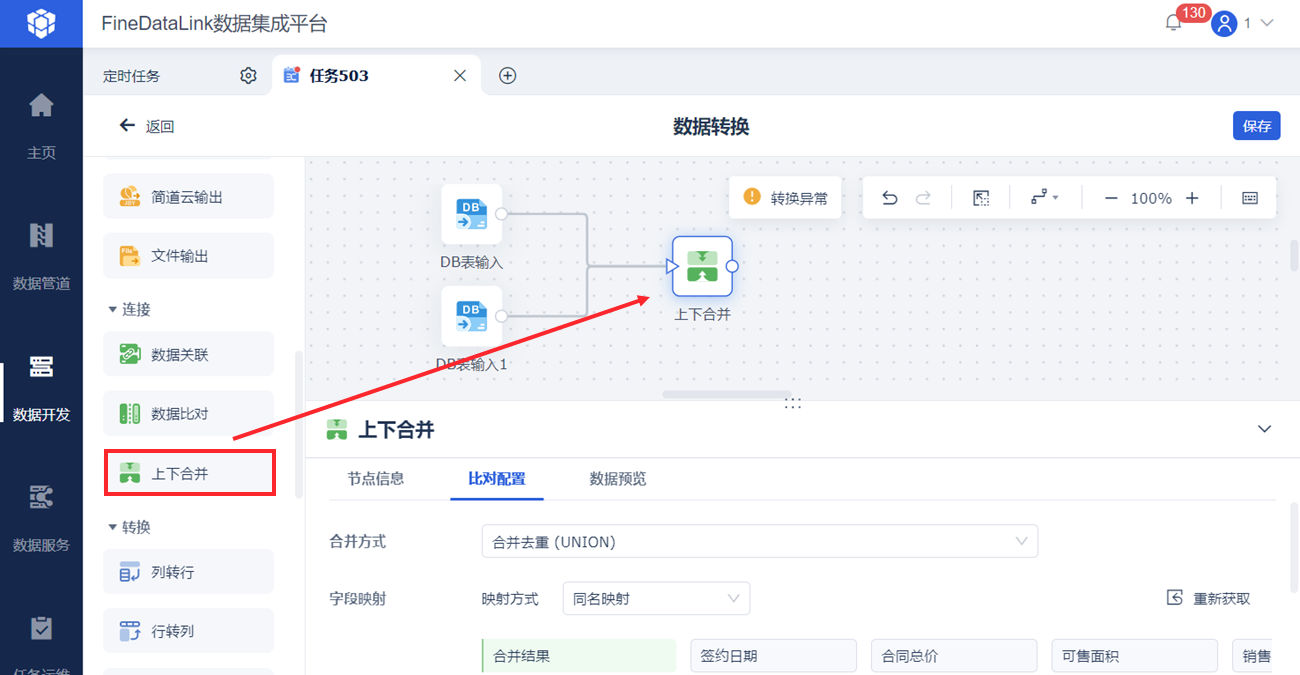Click the undo arrow in canvas toolbar
This screenshot has width=1300, height=675.
pyautogui.click(x=889, y=198)
